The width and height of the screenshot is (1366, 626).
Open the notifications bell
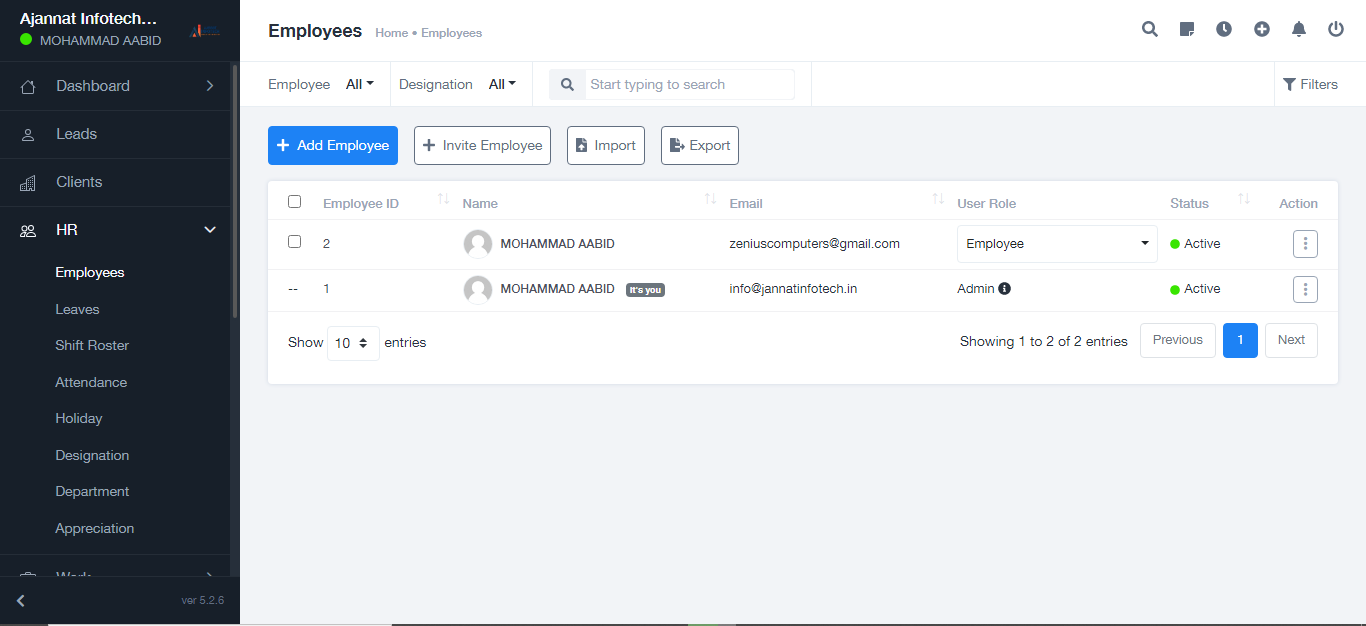click(x=1299, y=29)
